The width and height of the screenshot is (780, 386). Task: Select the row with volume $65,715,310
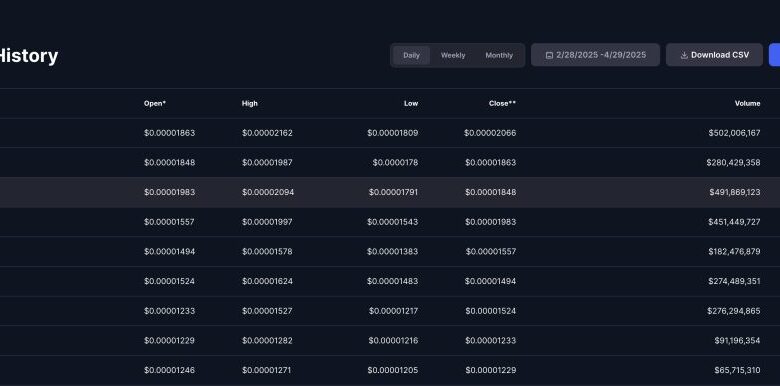[390, 370]
